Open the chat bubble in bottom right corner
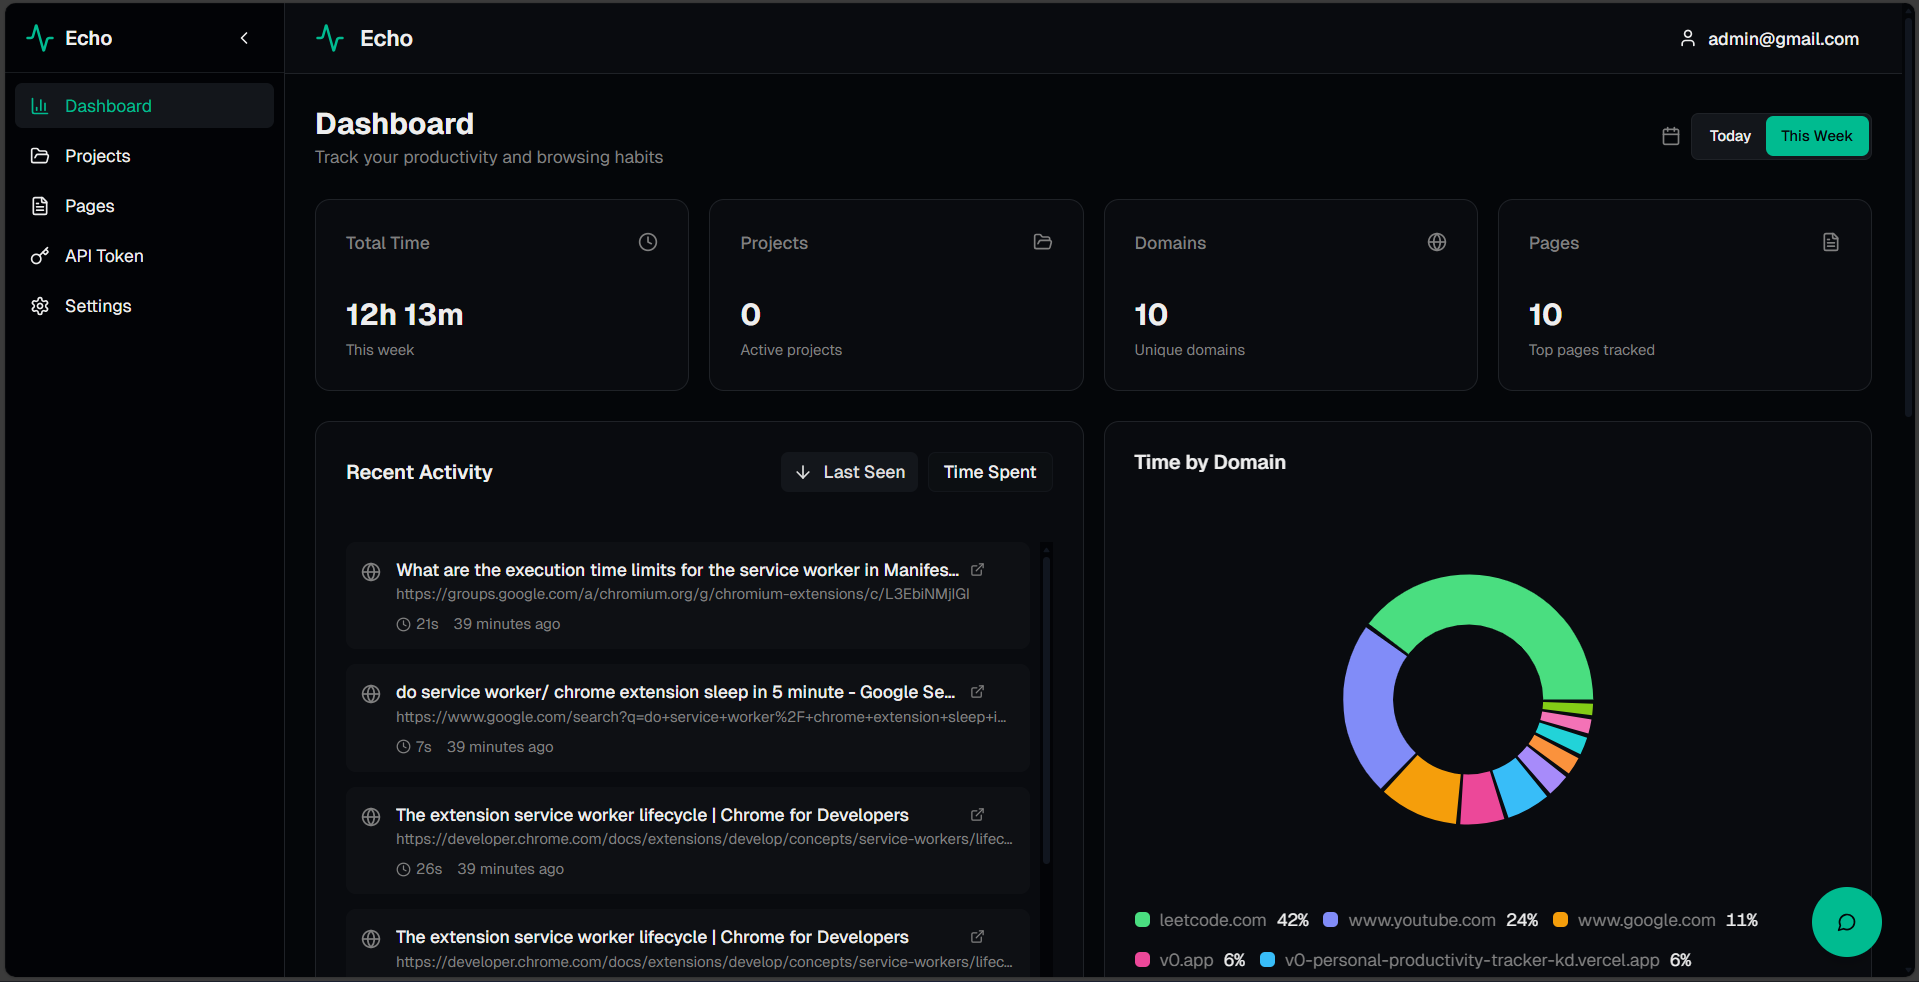The width and height of the screenshot is (1919, 982). pos(1845,922)
